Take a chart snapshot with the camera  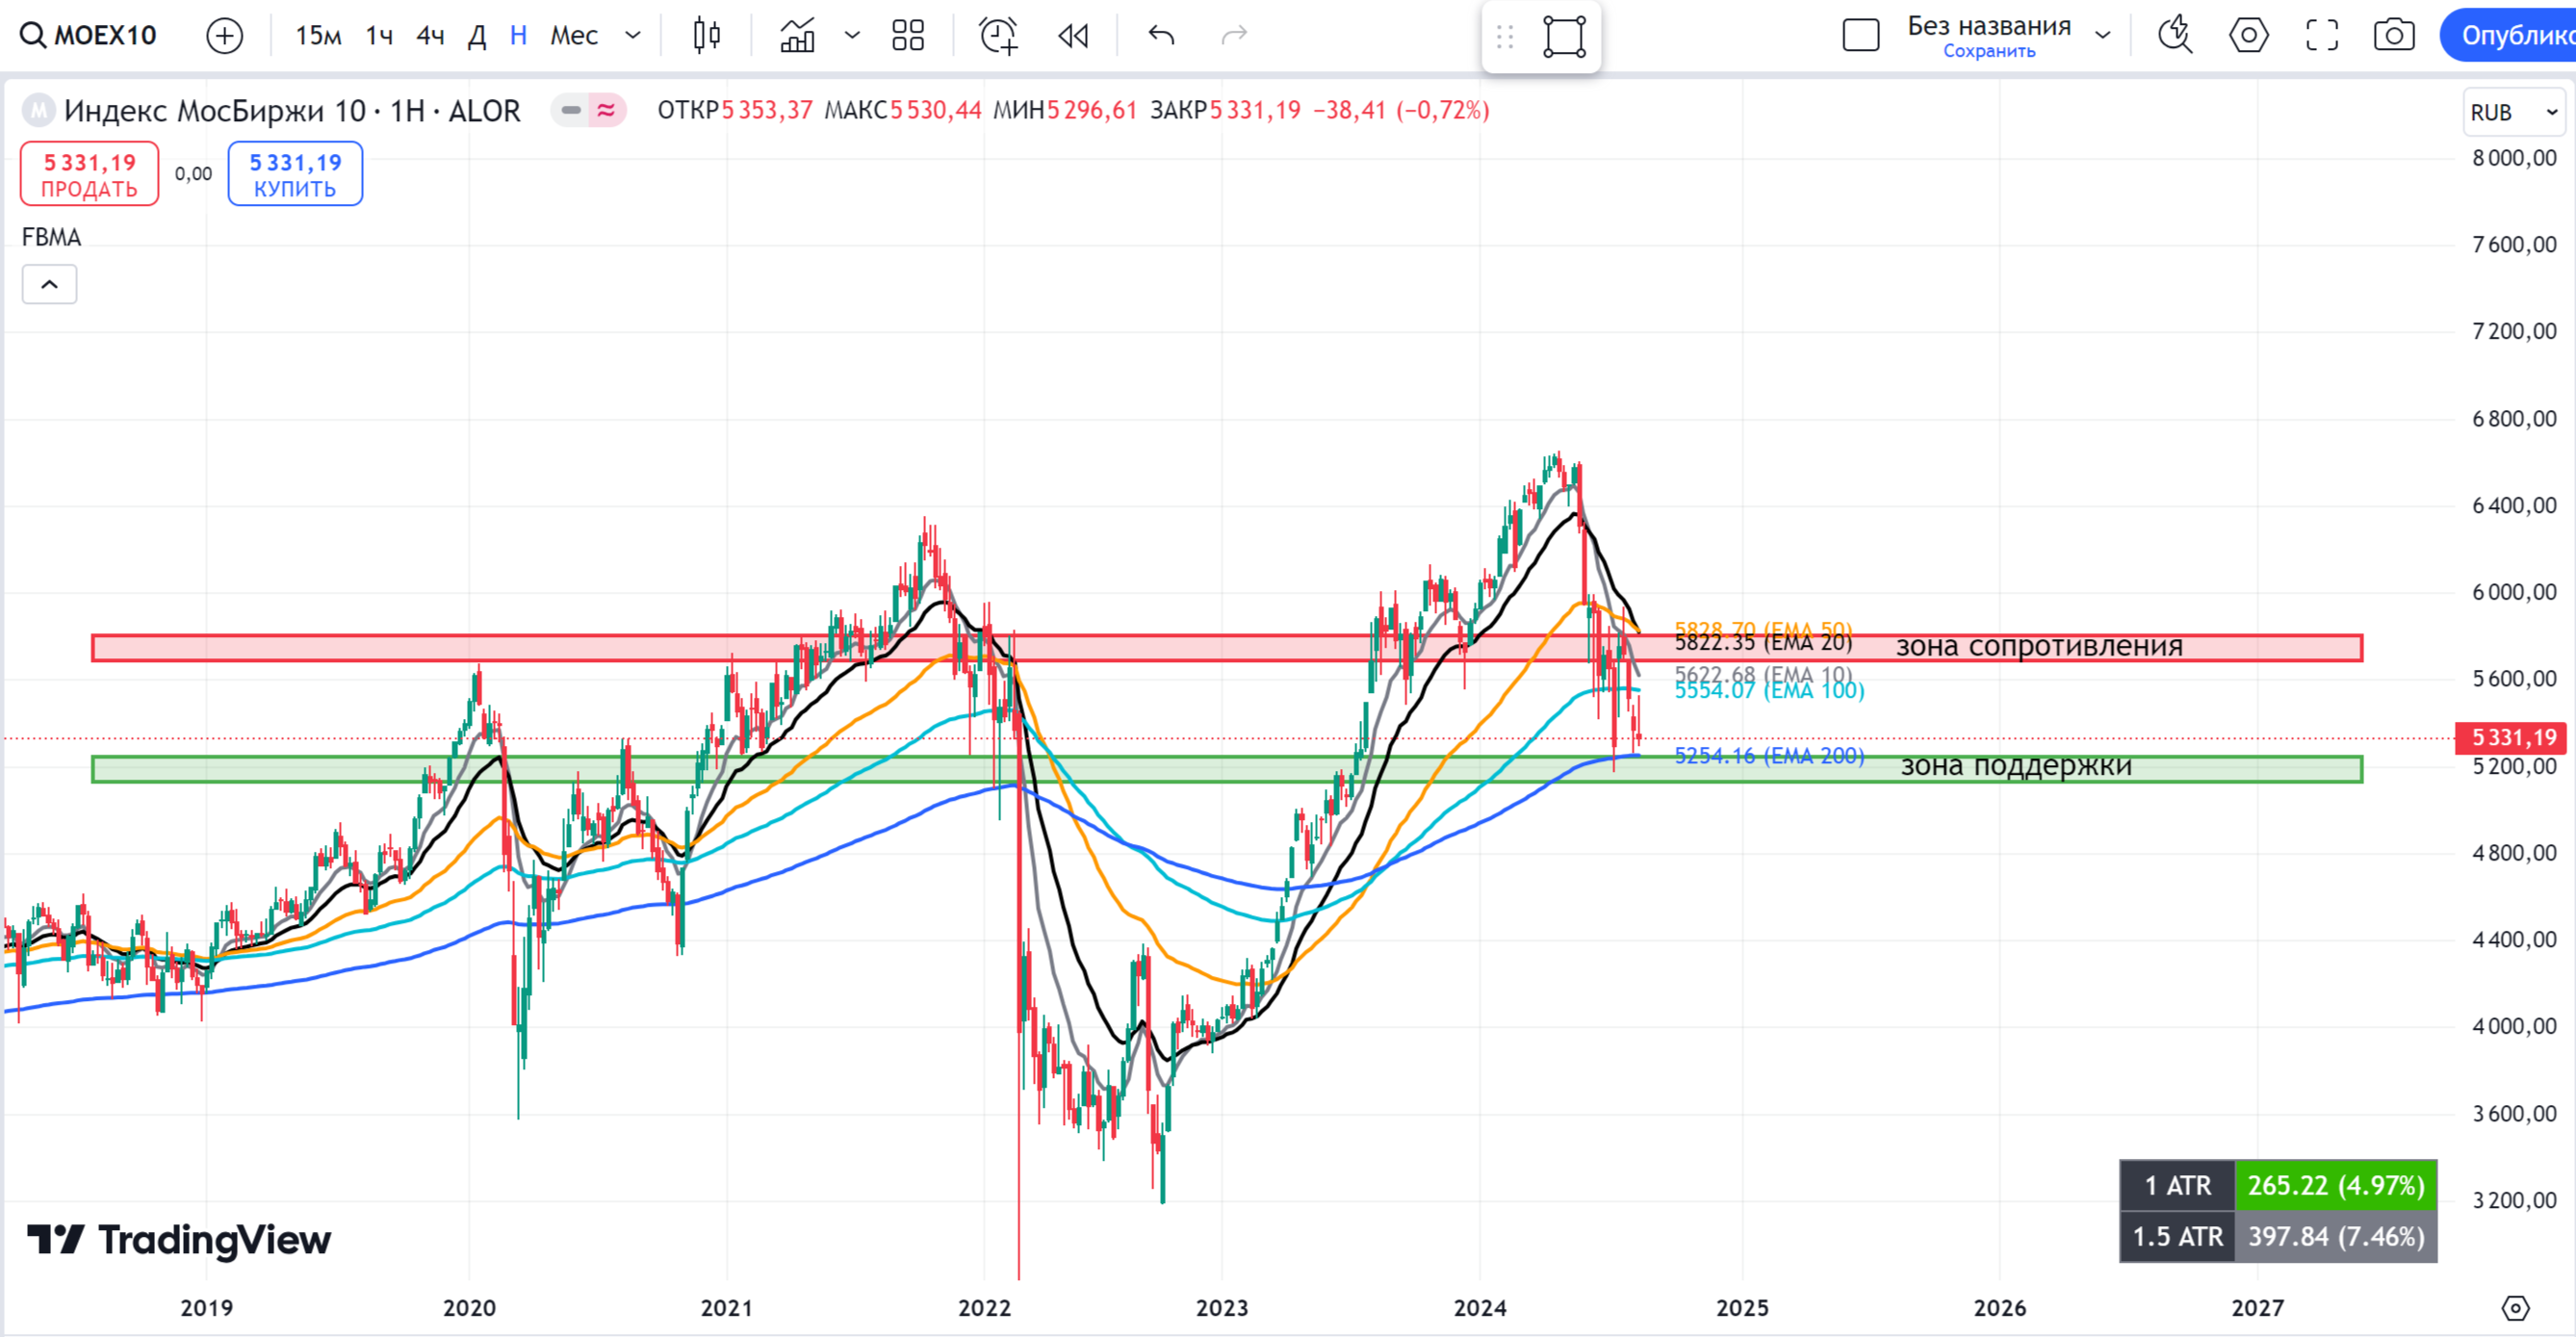2394,36
